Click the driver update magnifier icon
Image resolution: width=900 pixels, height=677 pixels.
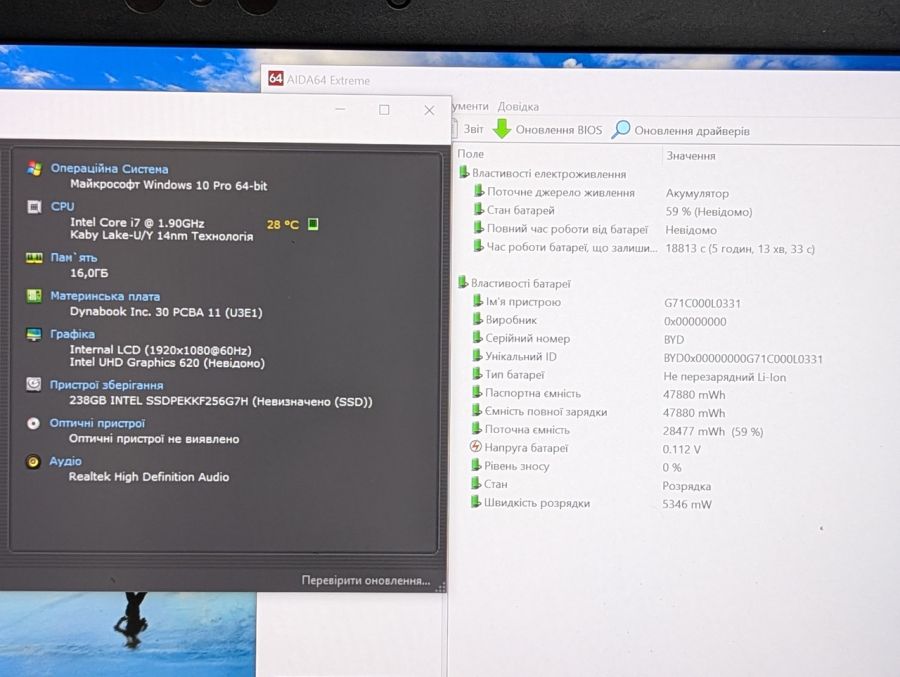[620, 129]
